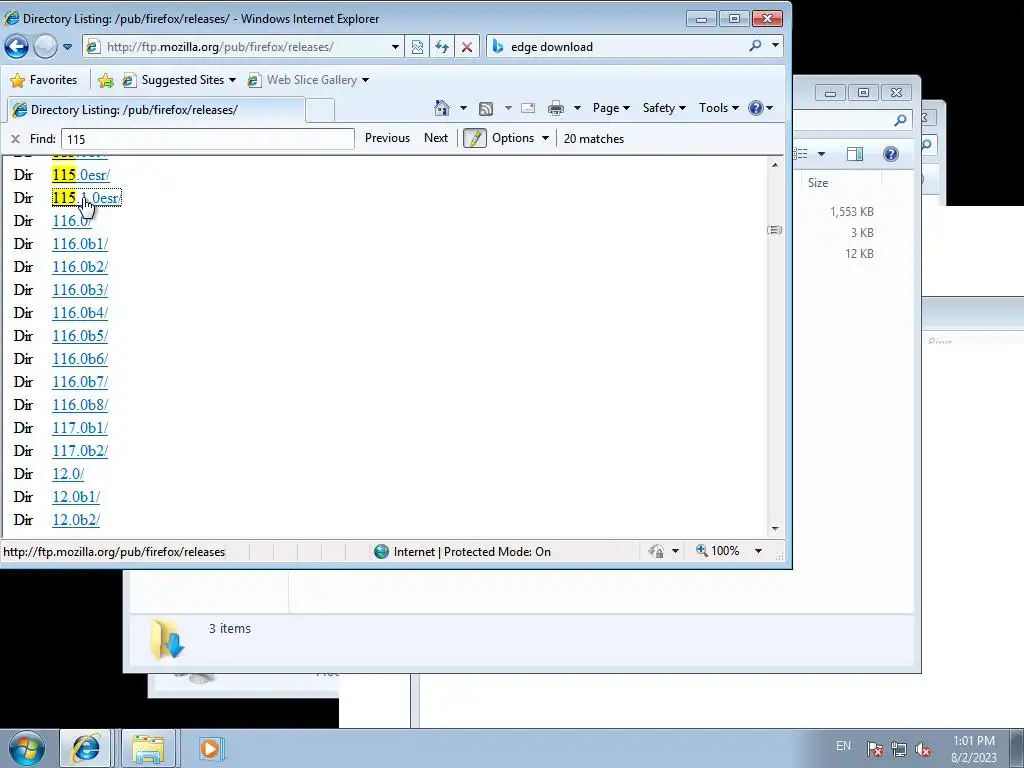Expand the Print options dropdown arrow
The image size is (1024, 768).
(577, 108)
